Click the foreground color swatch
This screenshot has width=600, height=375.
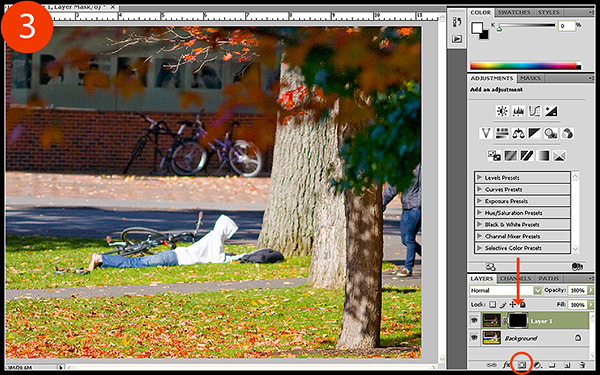click(x=477, y=28)
